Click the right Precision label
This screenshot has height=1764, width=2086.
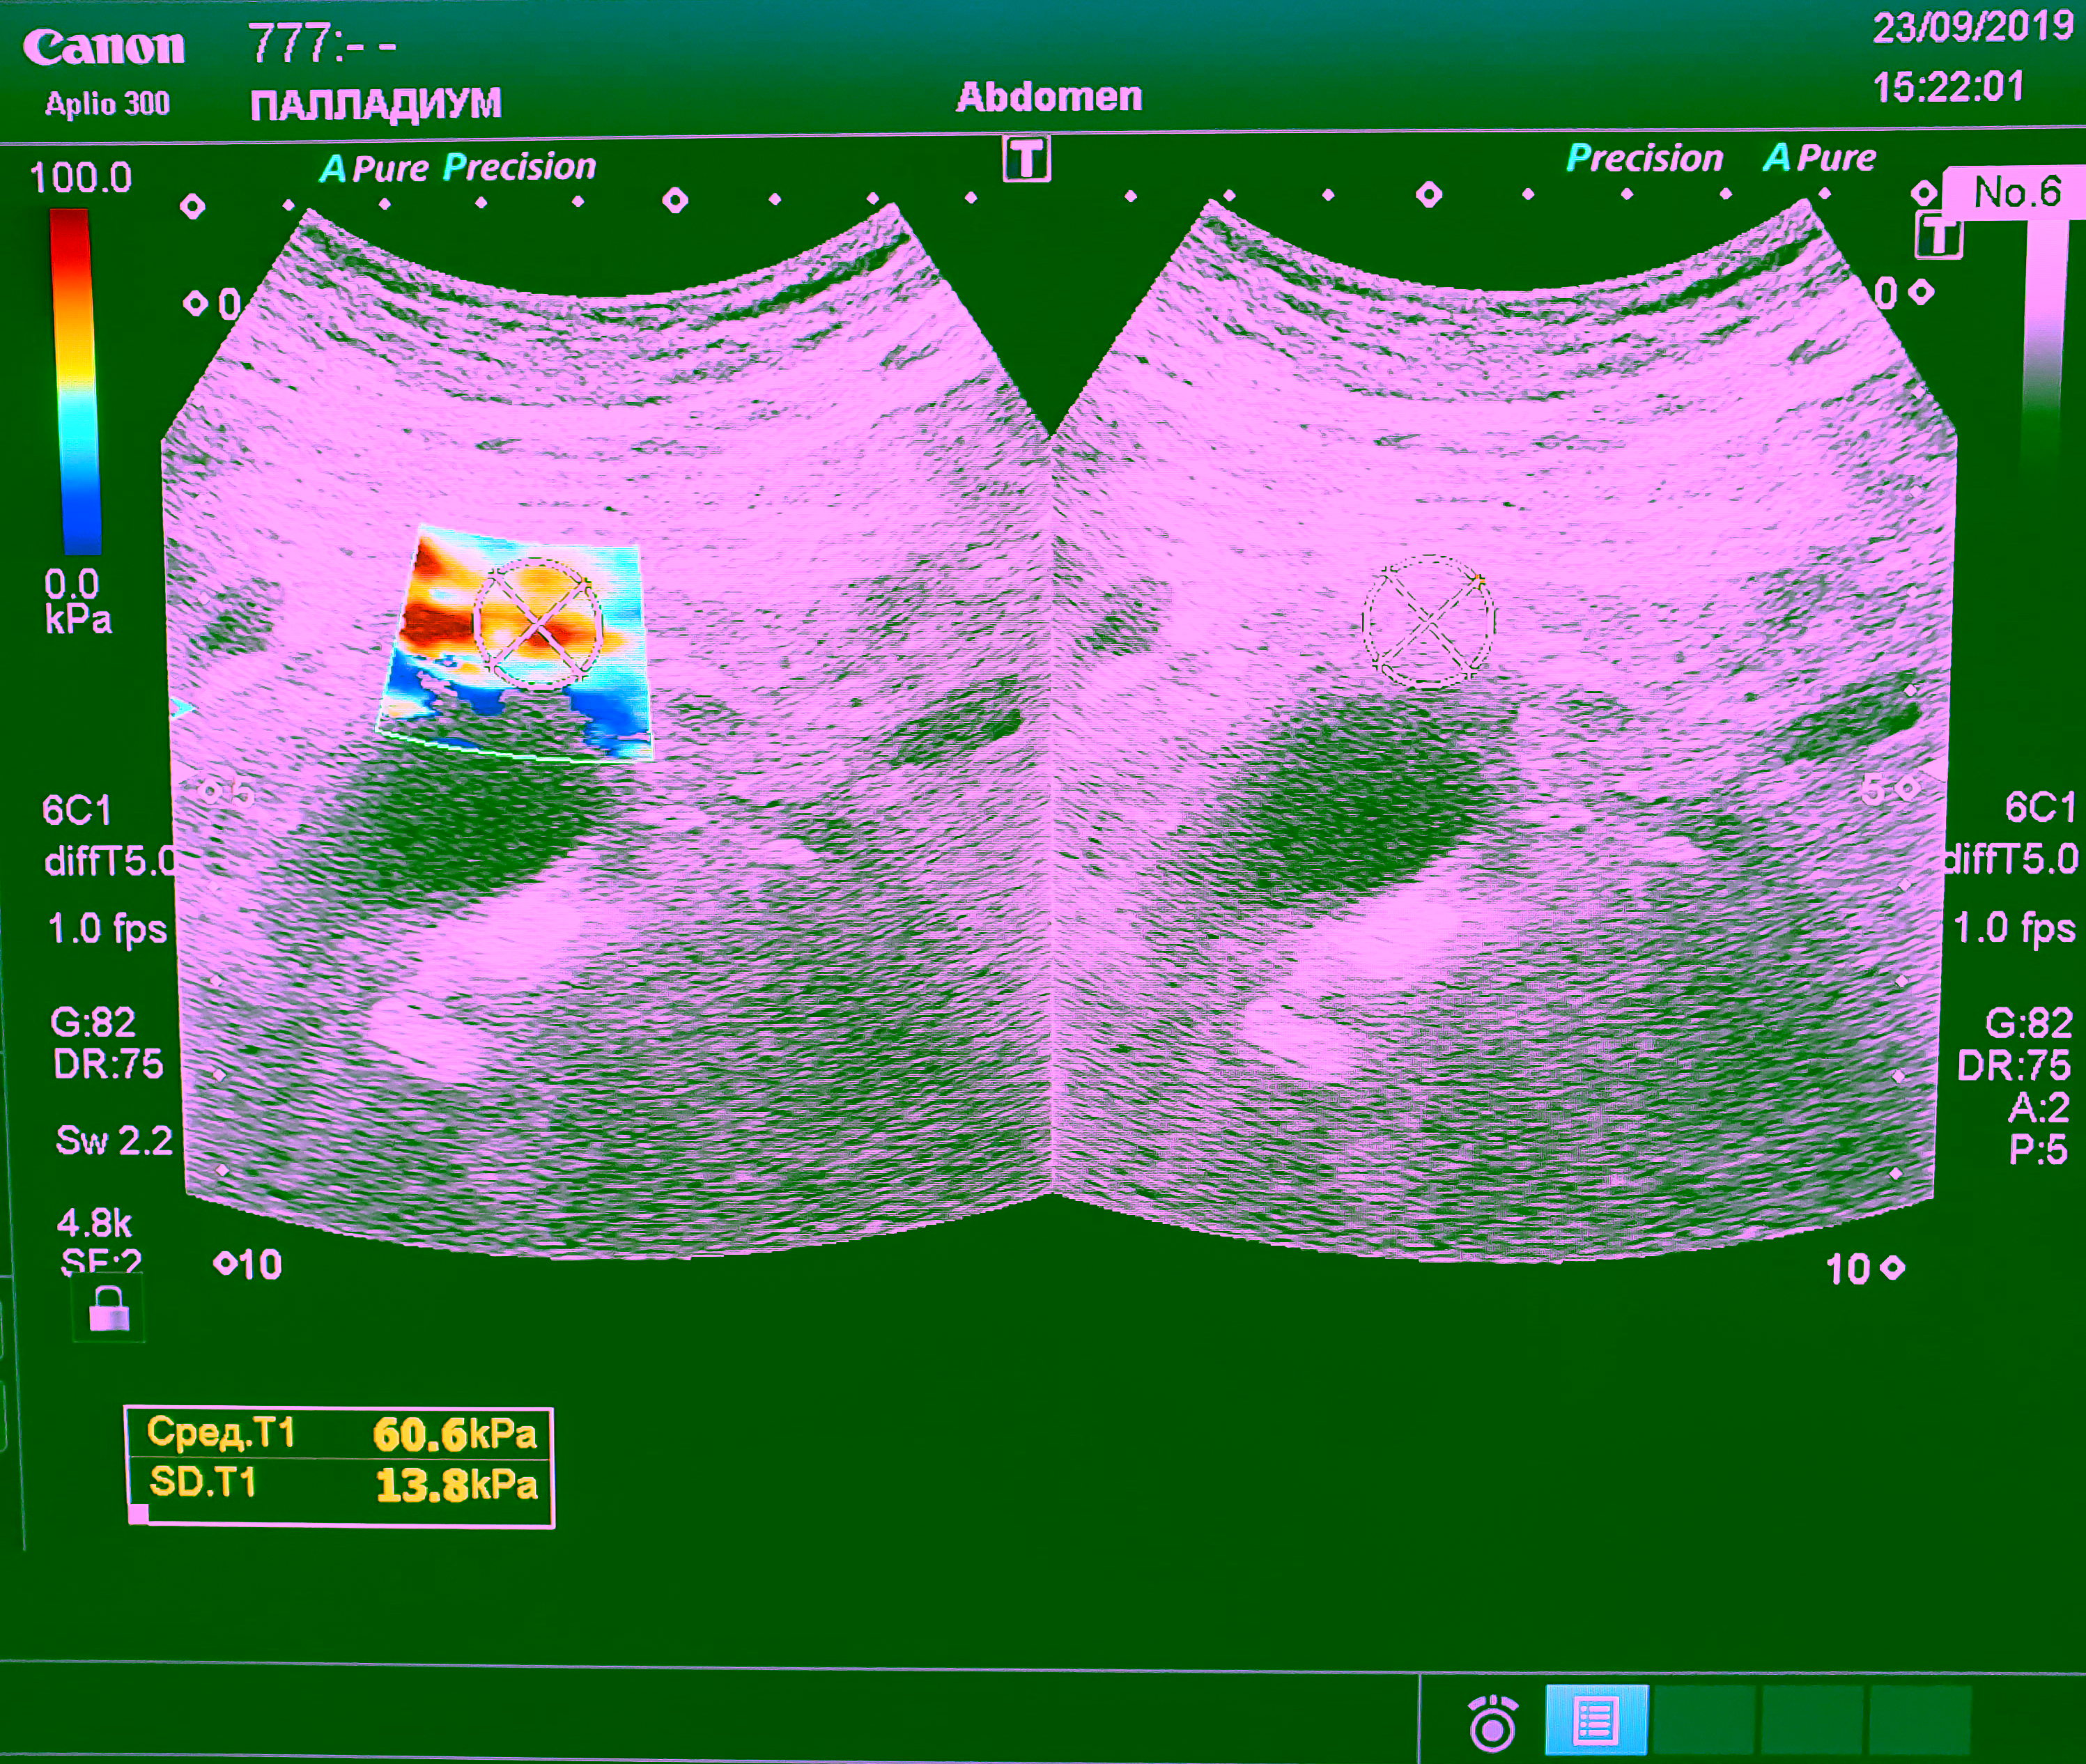[1645, 158]
